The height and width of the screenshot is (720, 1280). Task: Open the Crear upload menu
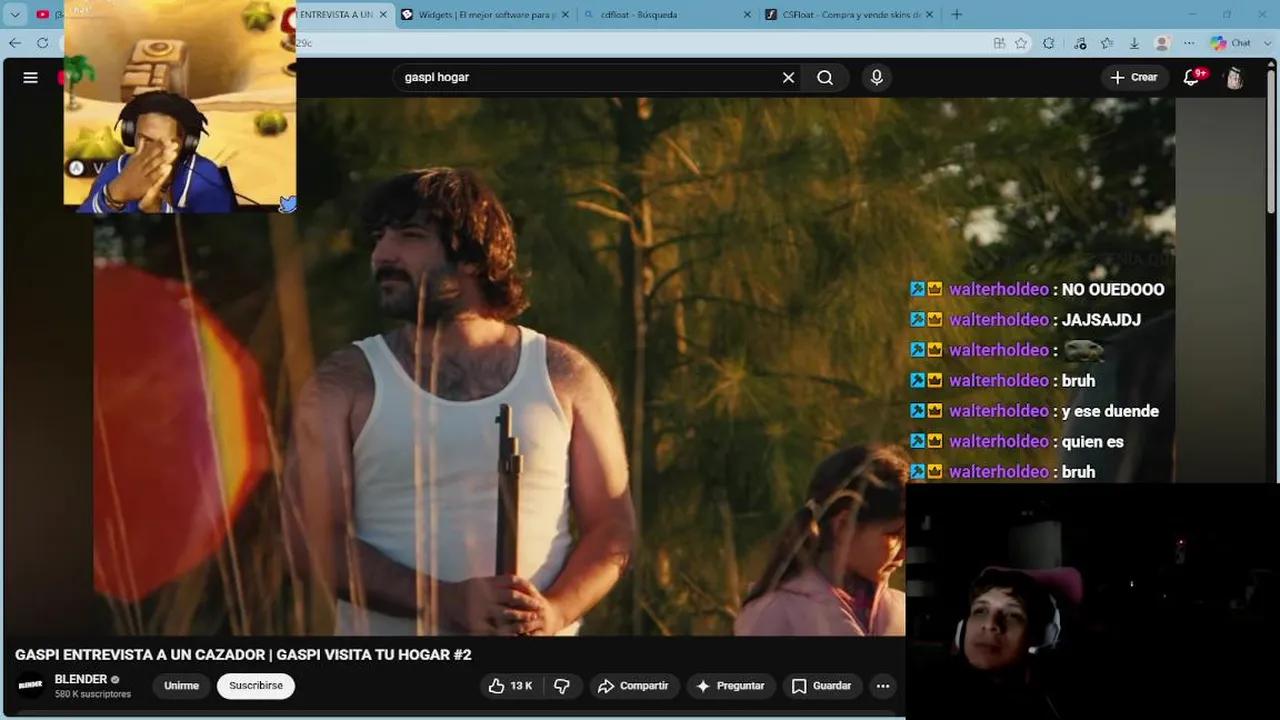click(1134, 77)
